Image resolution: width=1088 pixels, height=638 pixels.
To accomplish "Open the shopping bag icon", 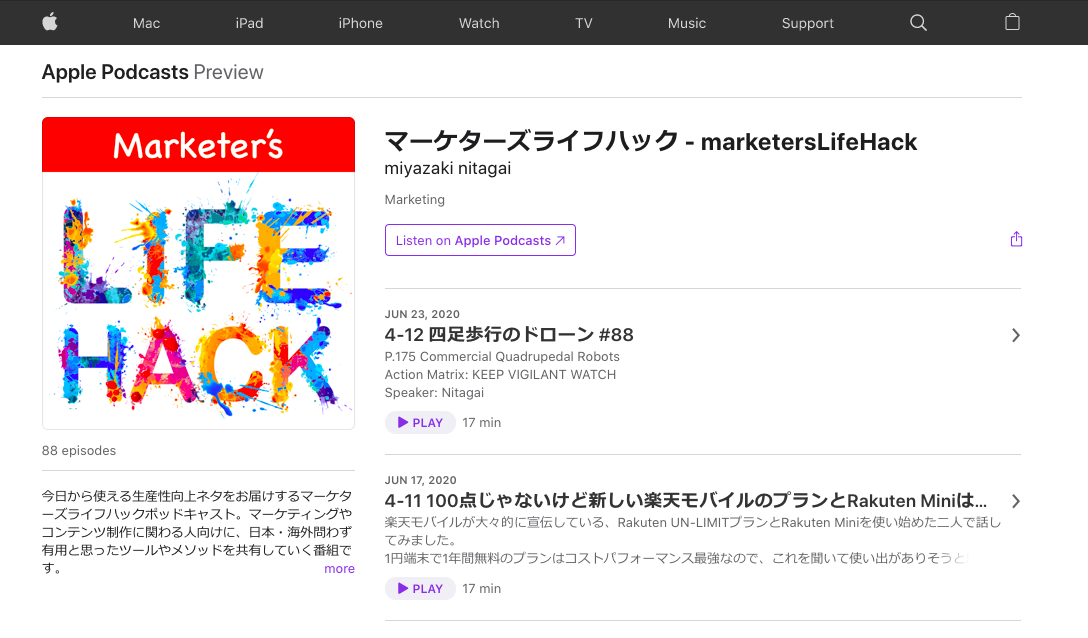I will pyautogui.click(x=1012, y=22).
